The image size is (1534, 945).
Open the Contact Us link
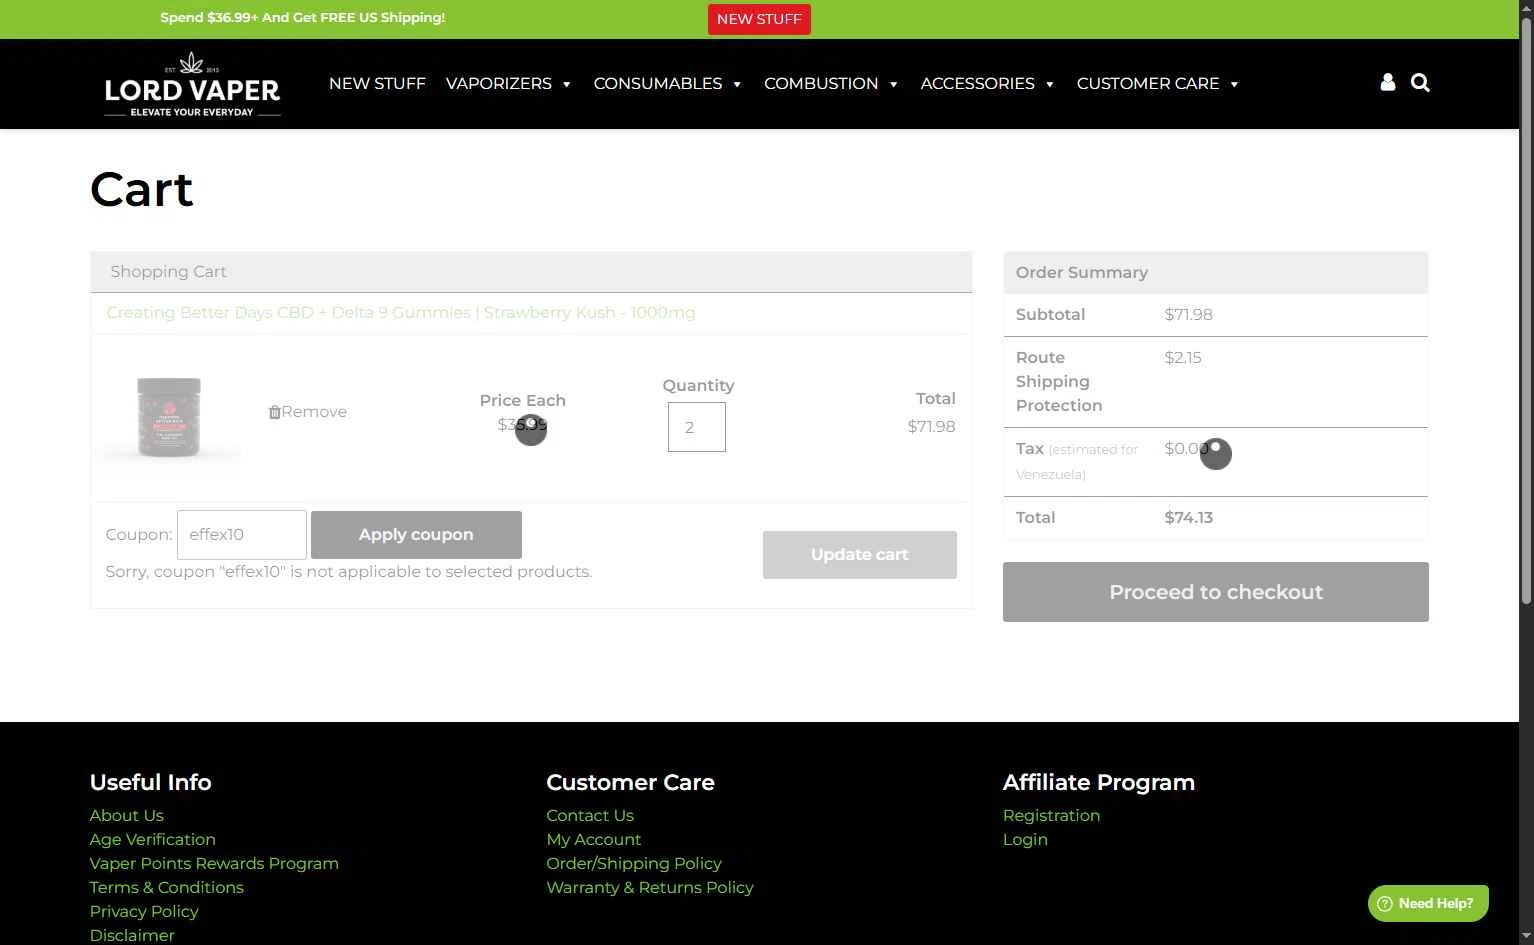pyautogui.click(x=590, y=815)
